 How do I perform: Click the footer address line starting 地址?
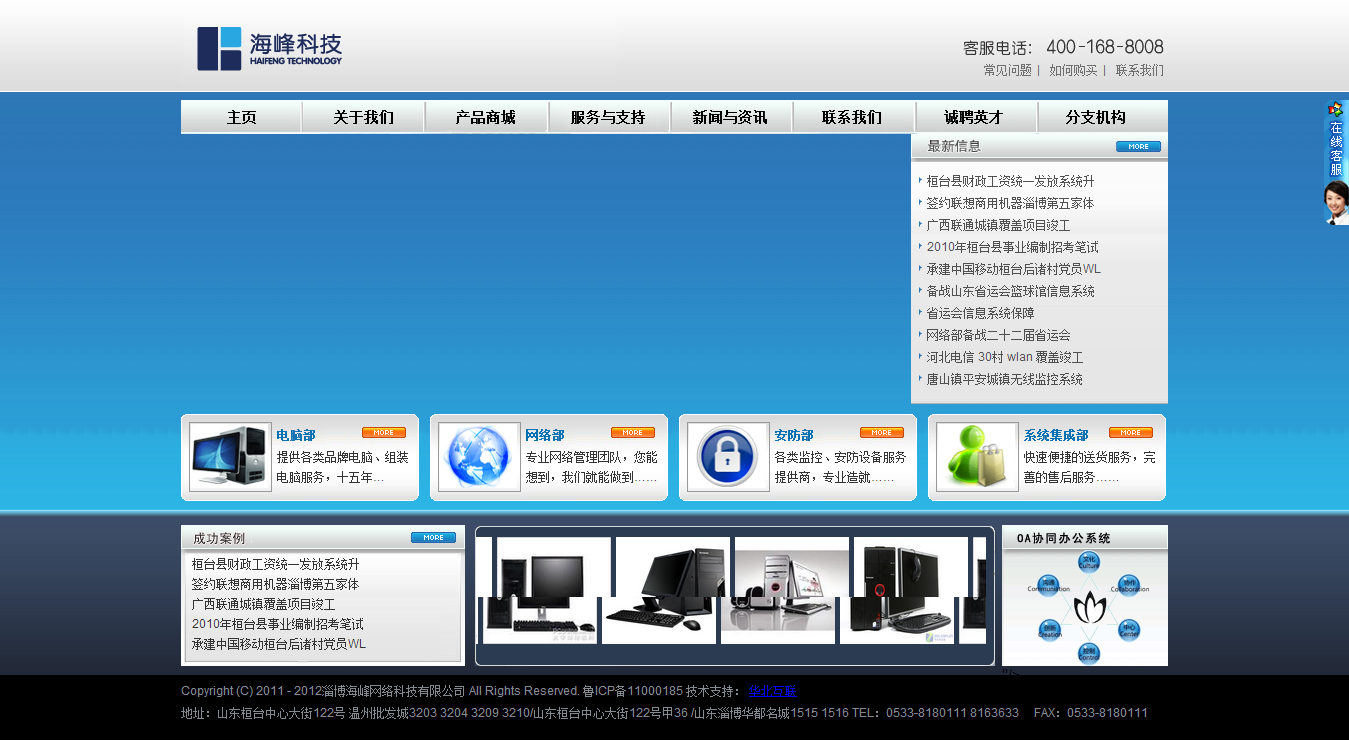click(x=664, y=713)
